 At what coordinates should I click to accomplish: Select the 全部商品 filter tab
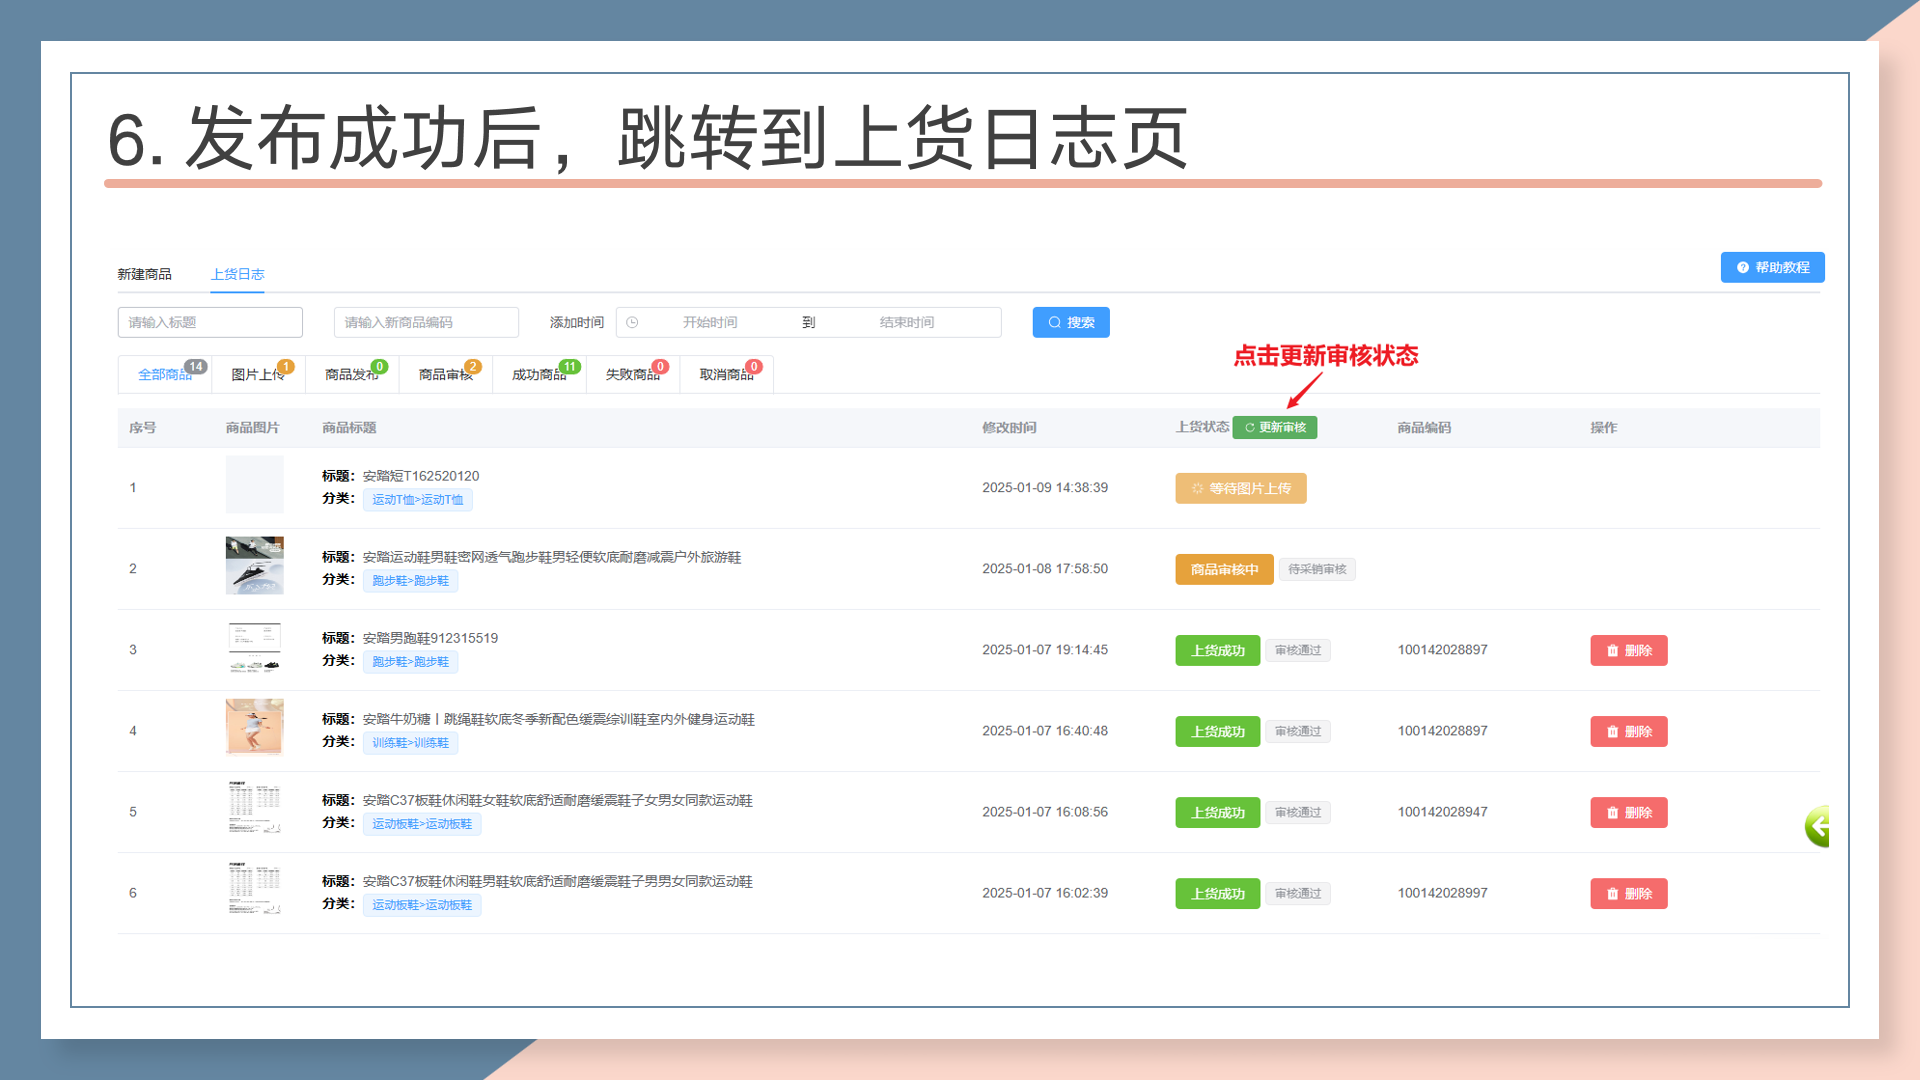pos(164,375)
